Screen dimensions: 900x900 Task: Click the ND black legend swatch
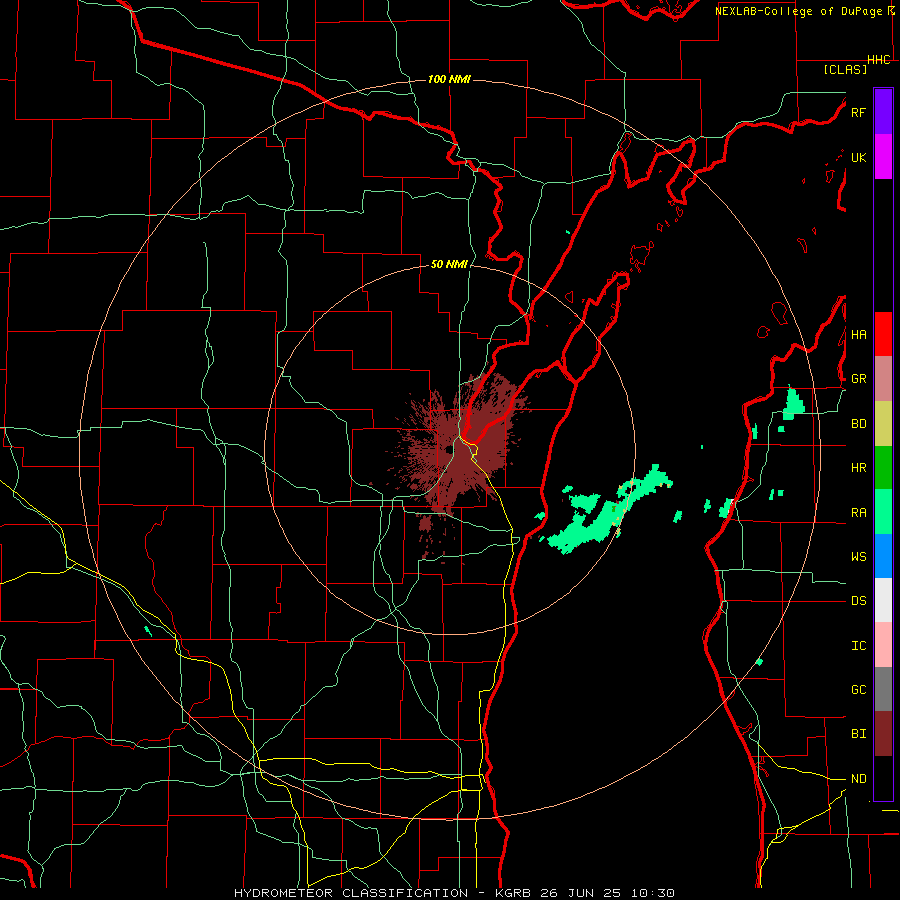(883, 778)
